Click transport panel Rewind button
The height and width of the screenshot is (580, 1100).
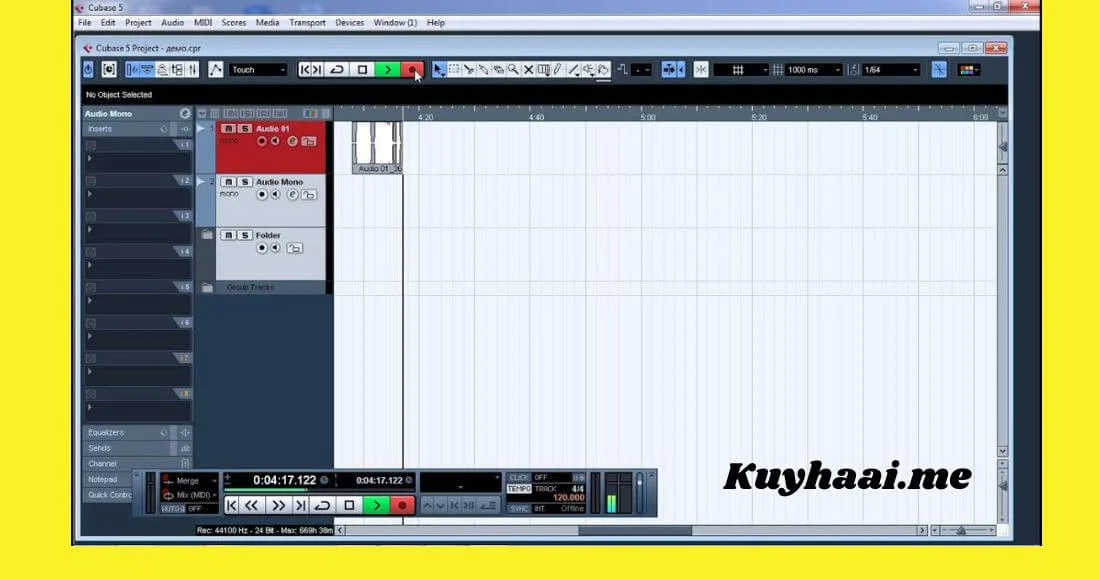(x=252, y=505)
